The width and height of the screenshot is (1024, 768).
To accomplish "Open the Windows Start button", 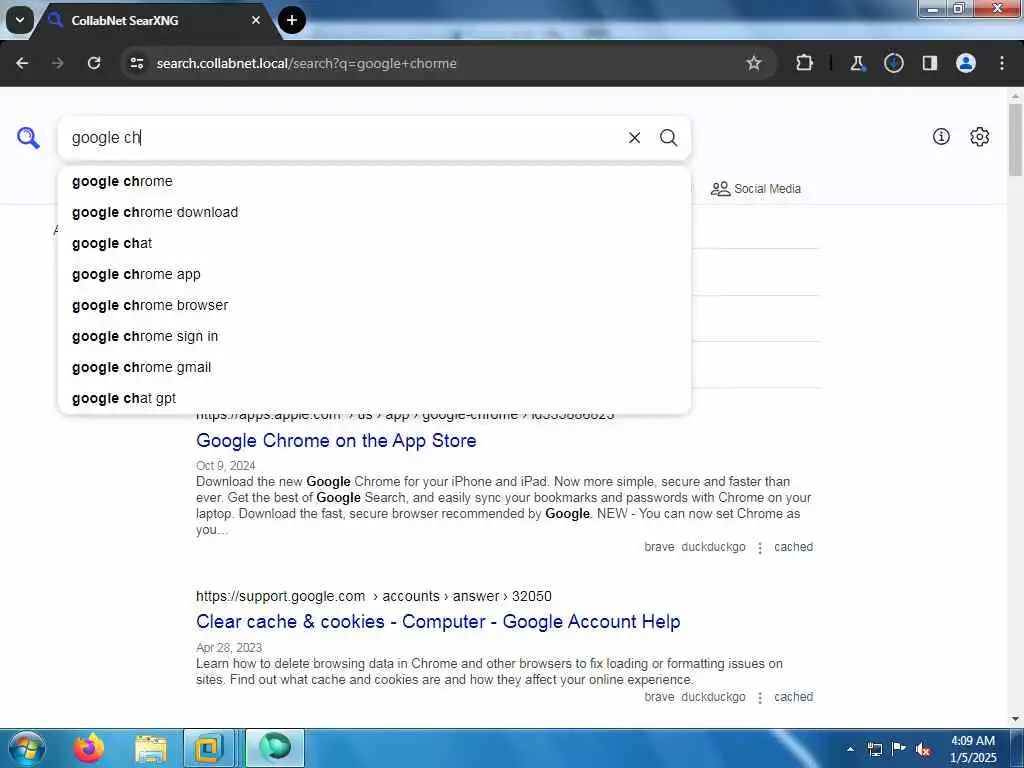I will click(x=27, y=748).
